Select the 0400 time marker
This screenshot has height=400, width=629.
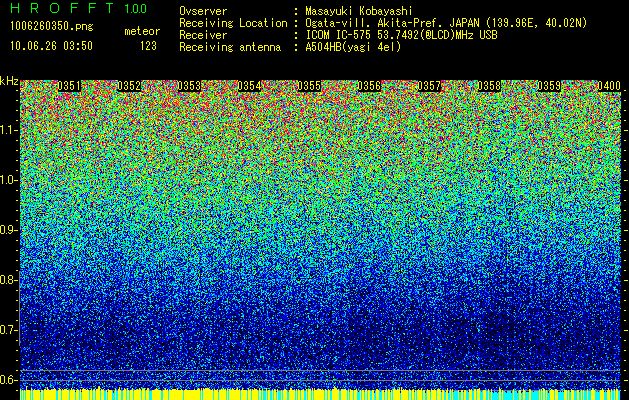tap(609, 86)
